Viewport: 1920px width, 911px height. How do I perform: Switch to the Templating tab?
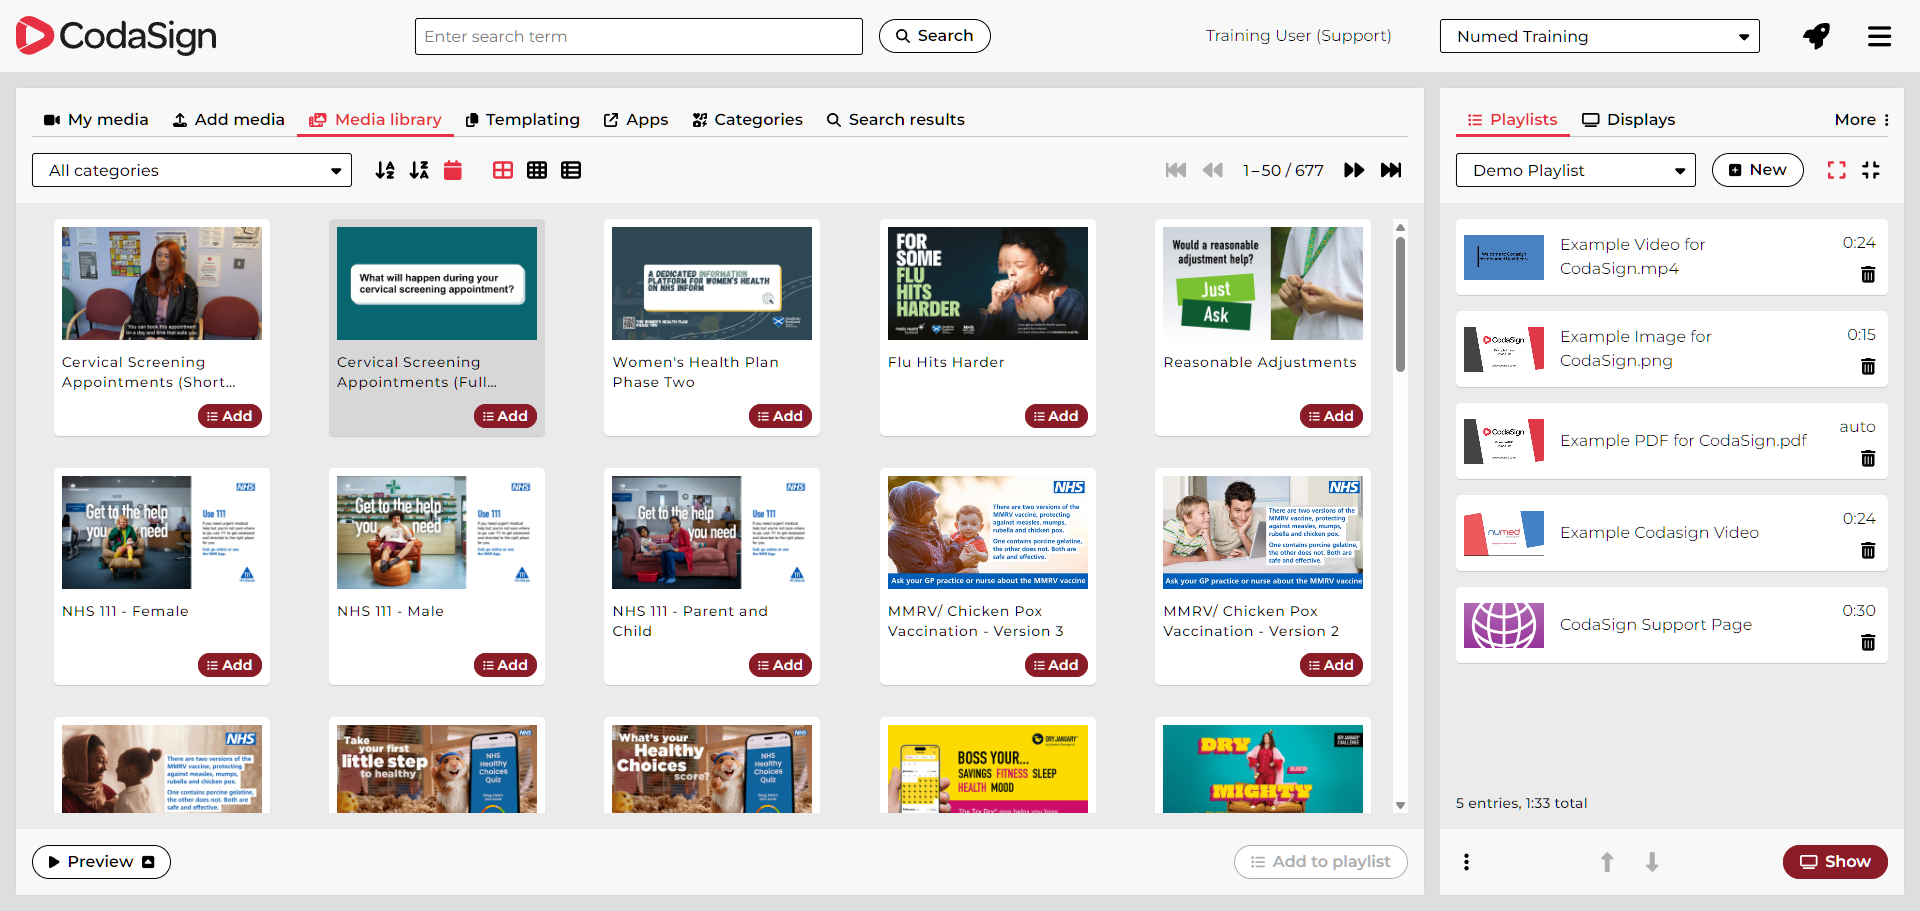pos(523,120)
